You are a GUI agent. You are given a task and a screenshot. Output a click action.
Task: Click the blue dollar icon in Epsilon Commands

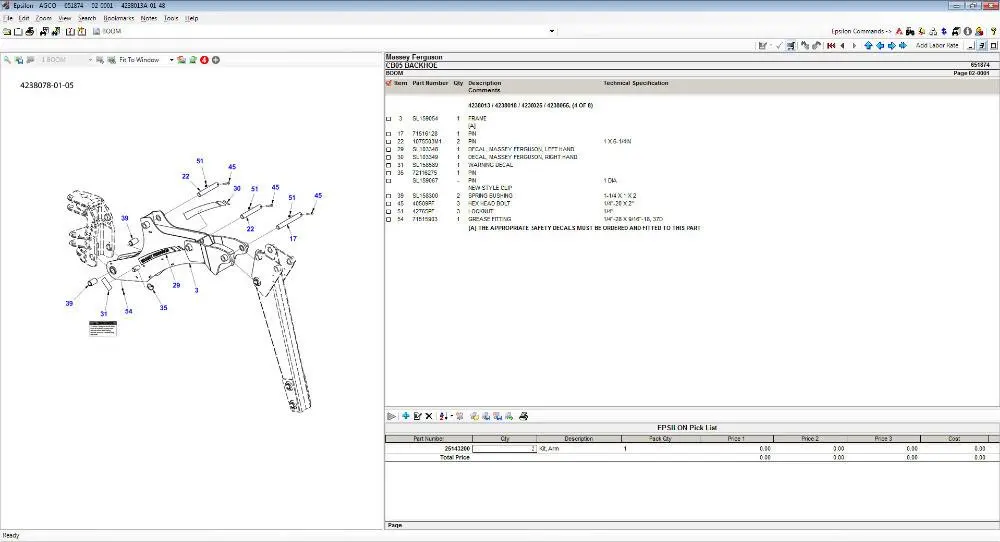coord(945,31)
